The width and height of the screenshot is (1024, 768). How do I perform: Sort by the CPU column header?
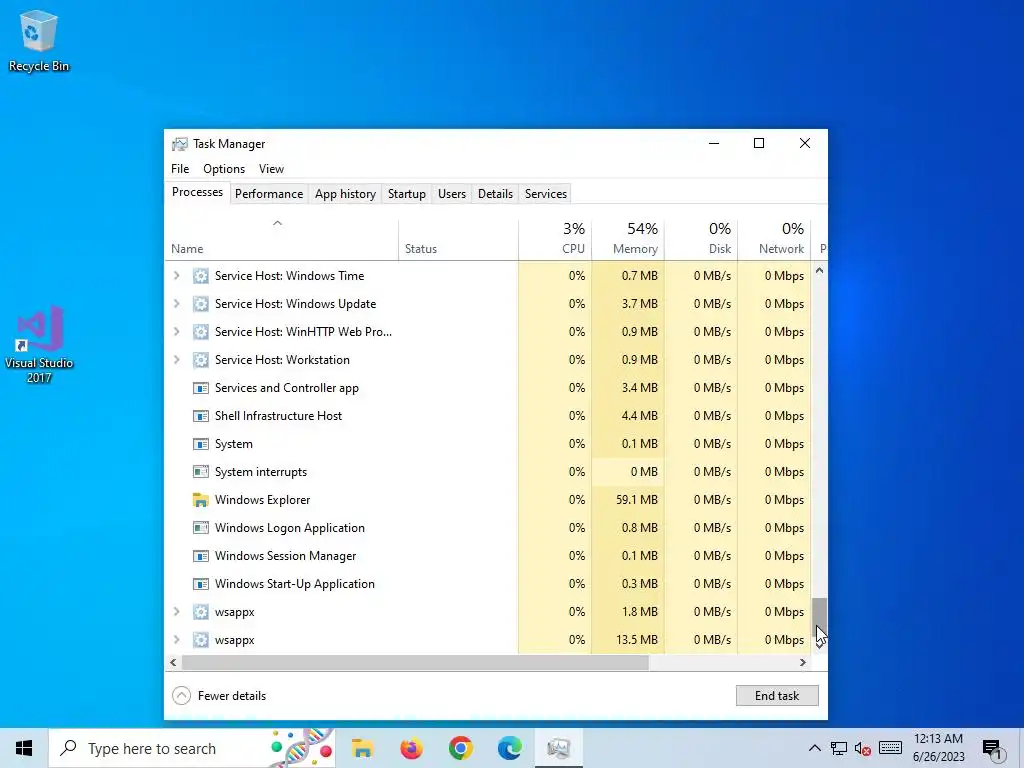(555, 239)
